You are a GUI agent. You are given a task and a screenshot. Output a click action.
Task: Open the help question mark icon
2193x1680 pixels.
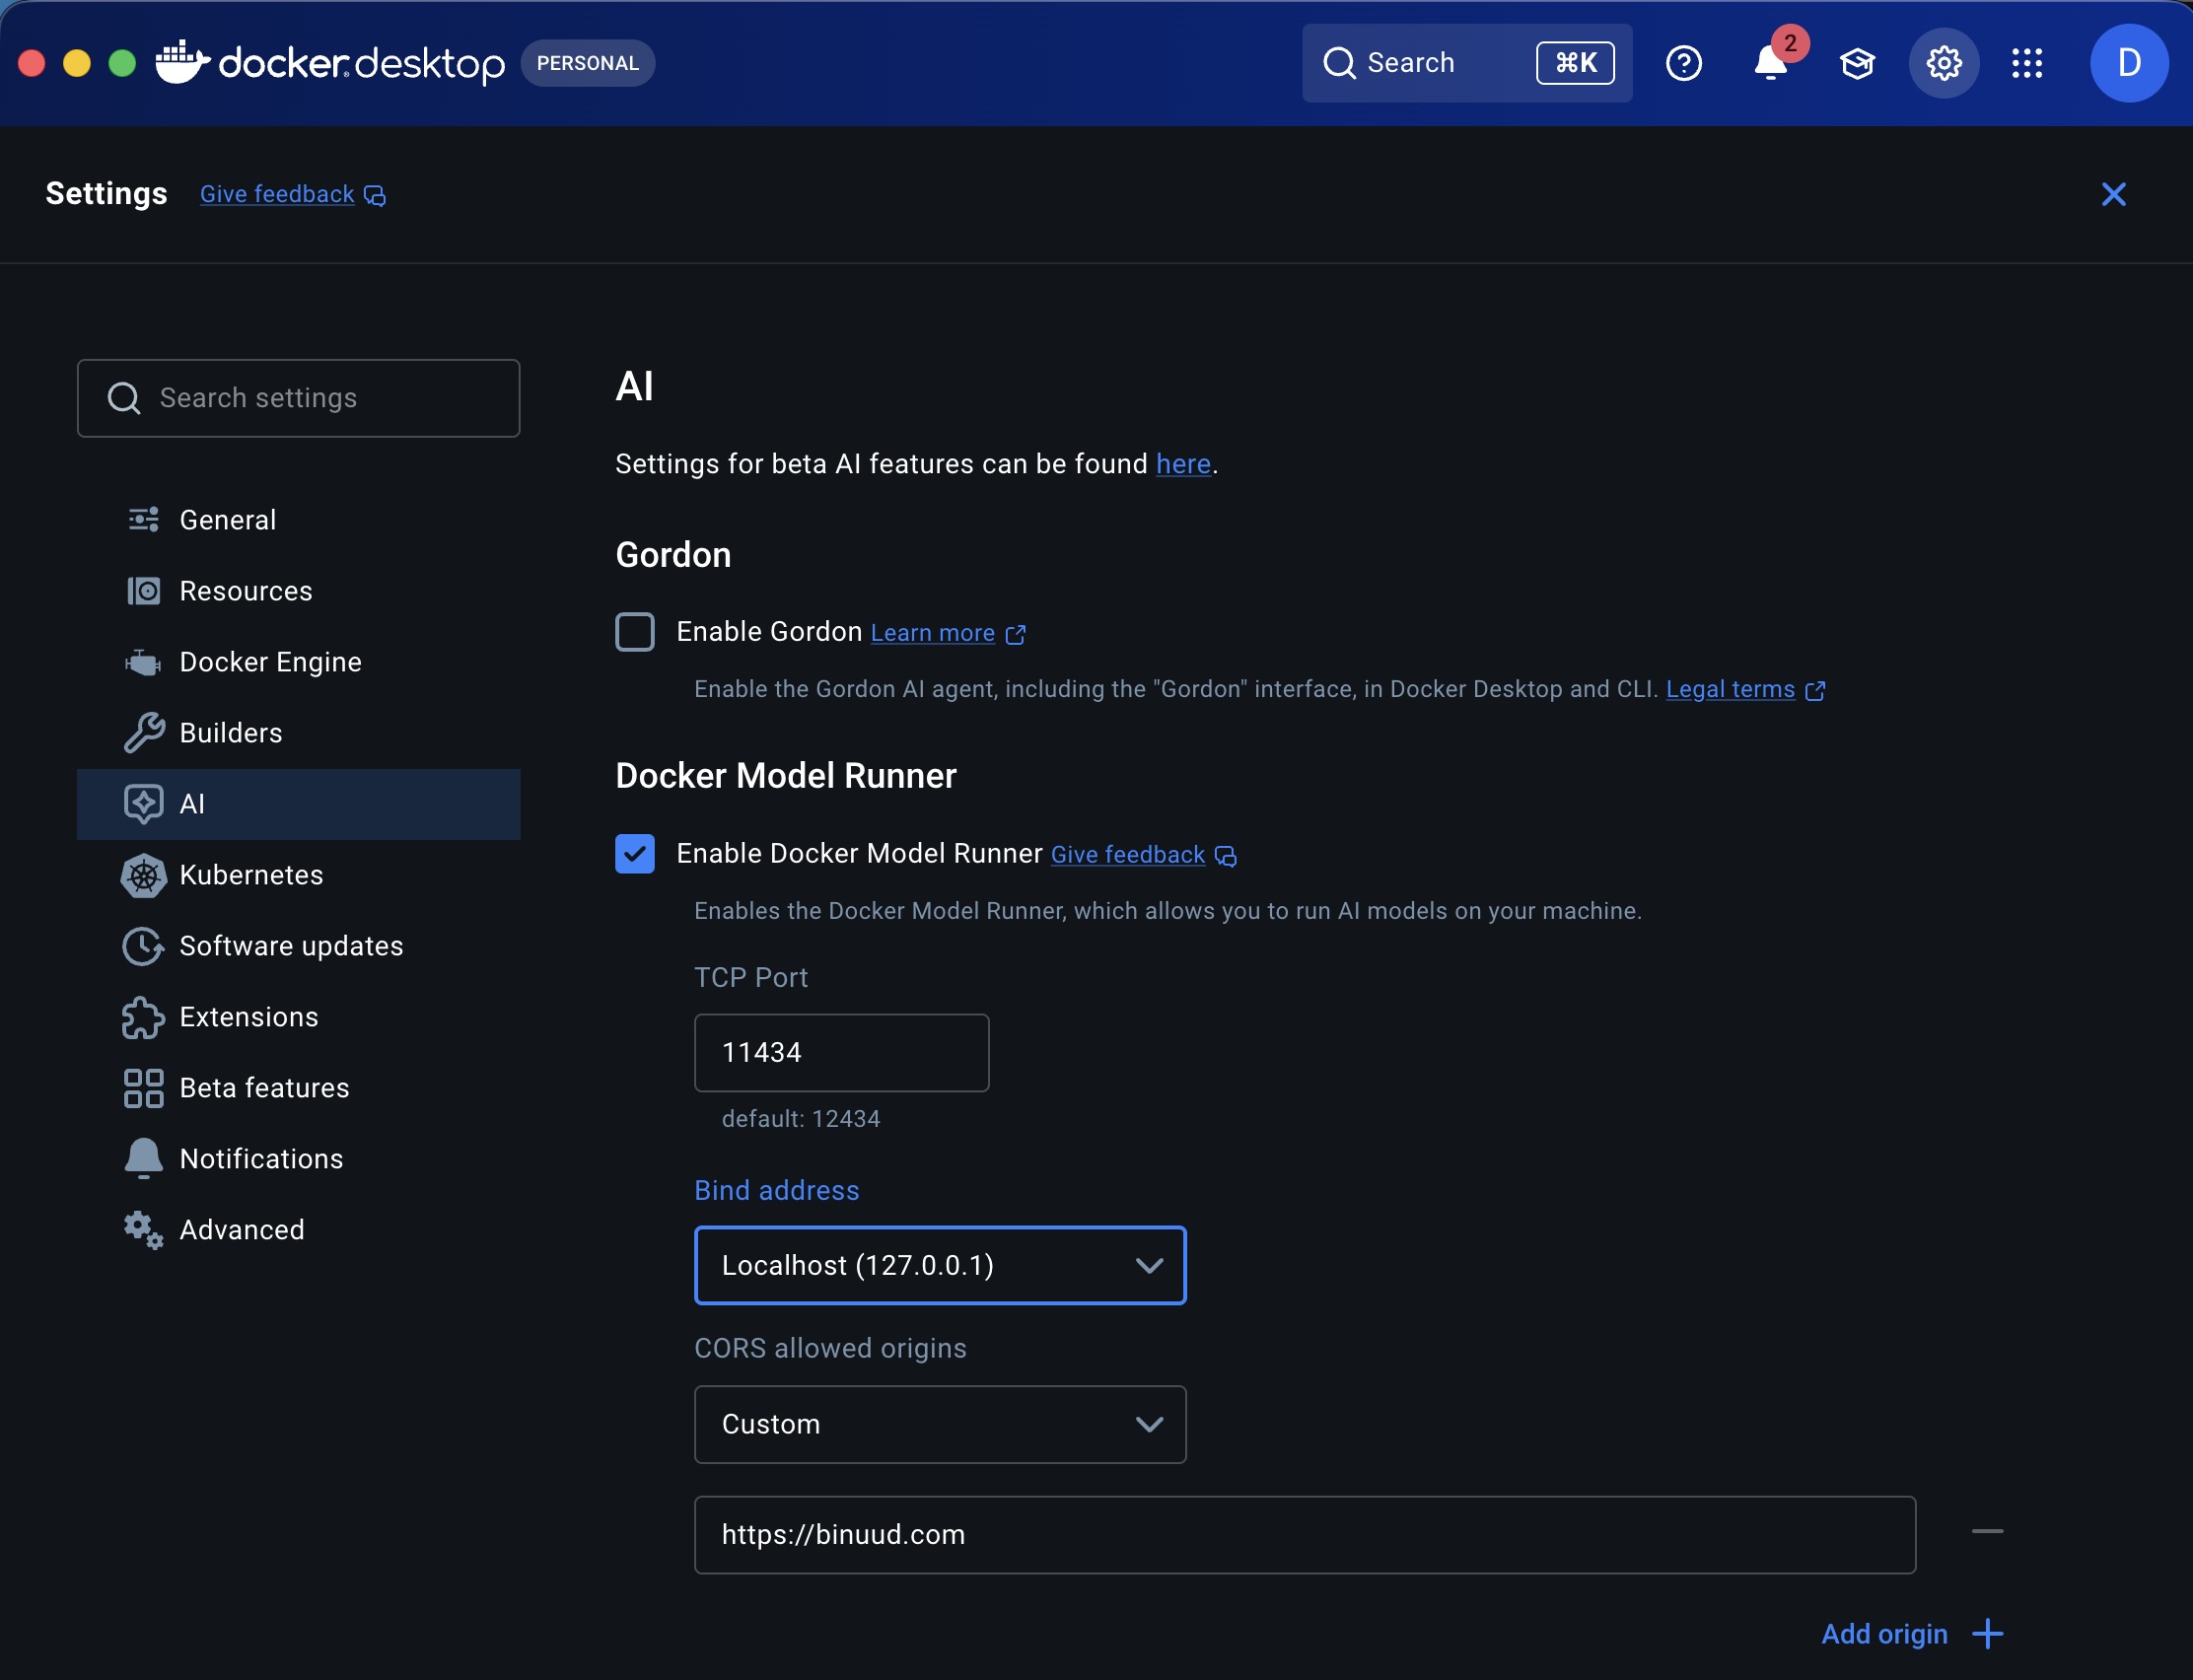(1684, 63)
